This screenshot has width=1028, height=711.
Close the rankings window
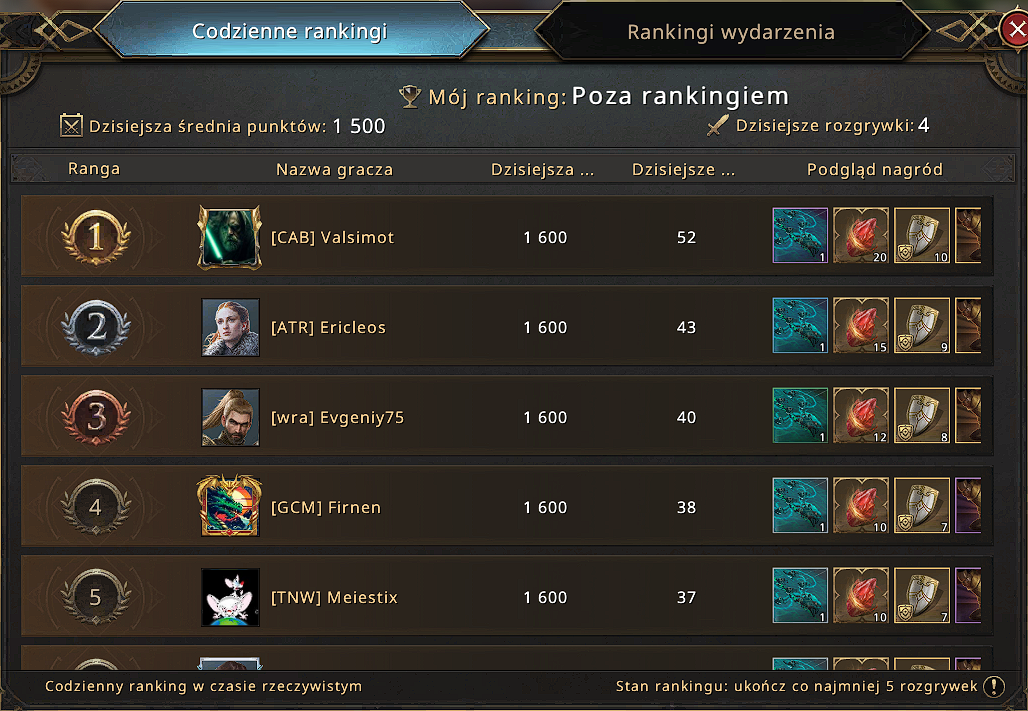pos(1015,30)
